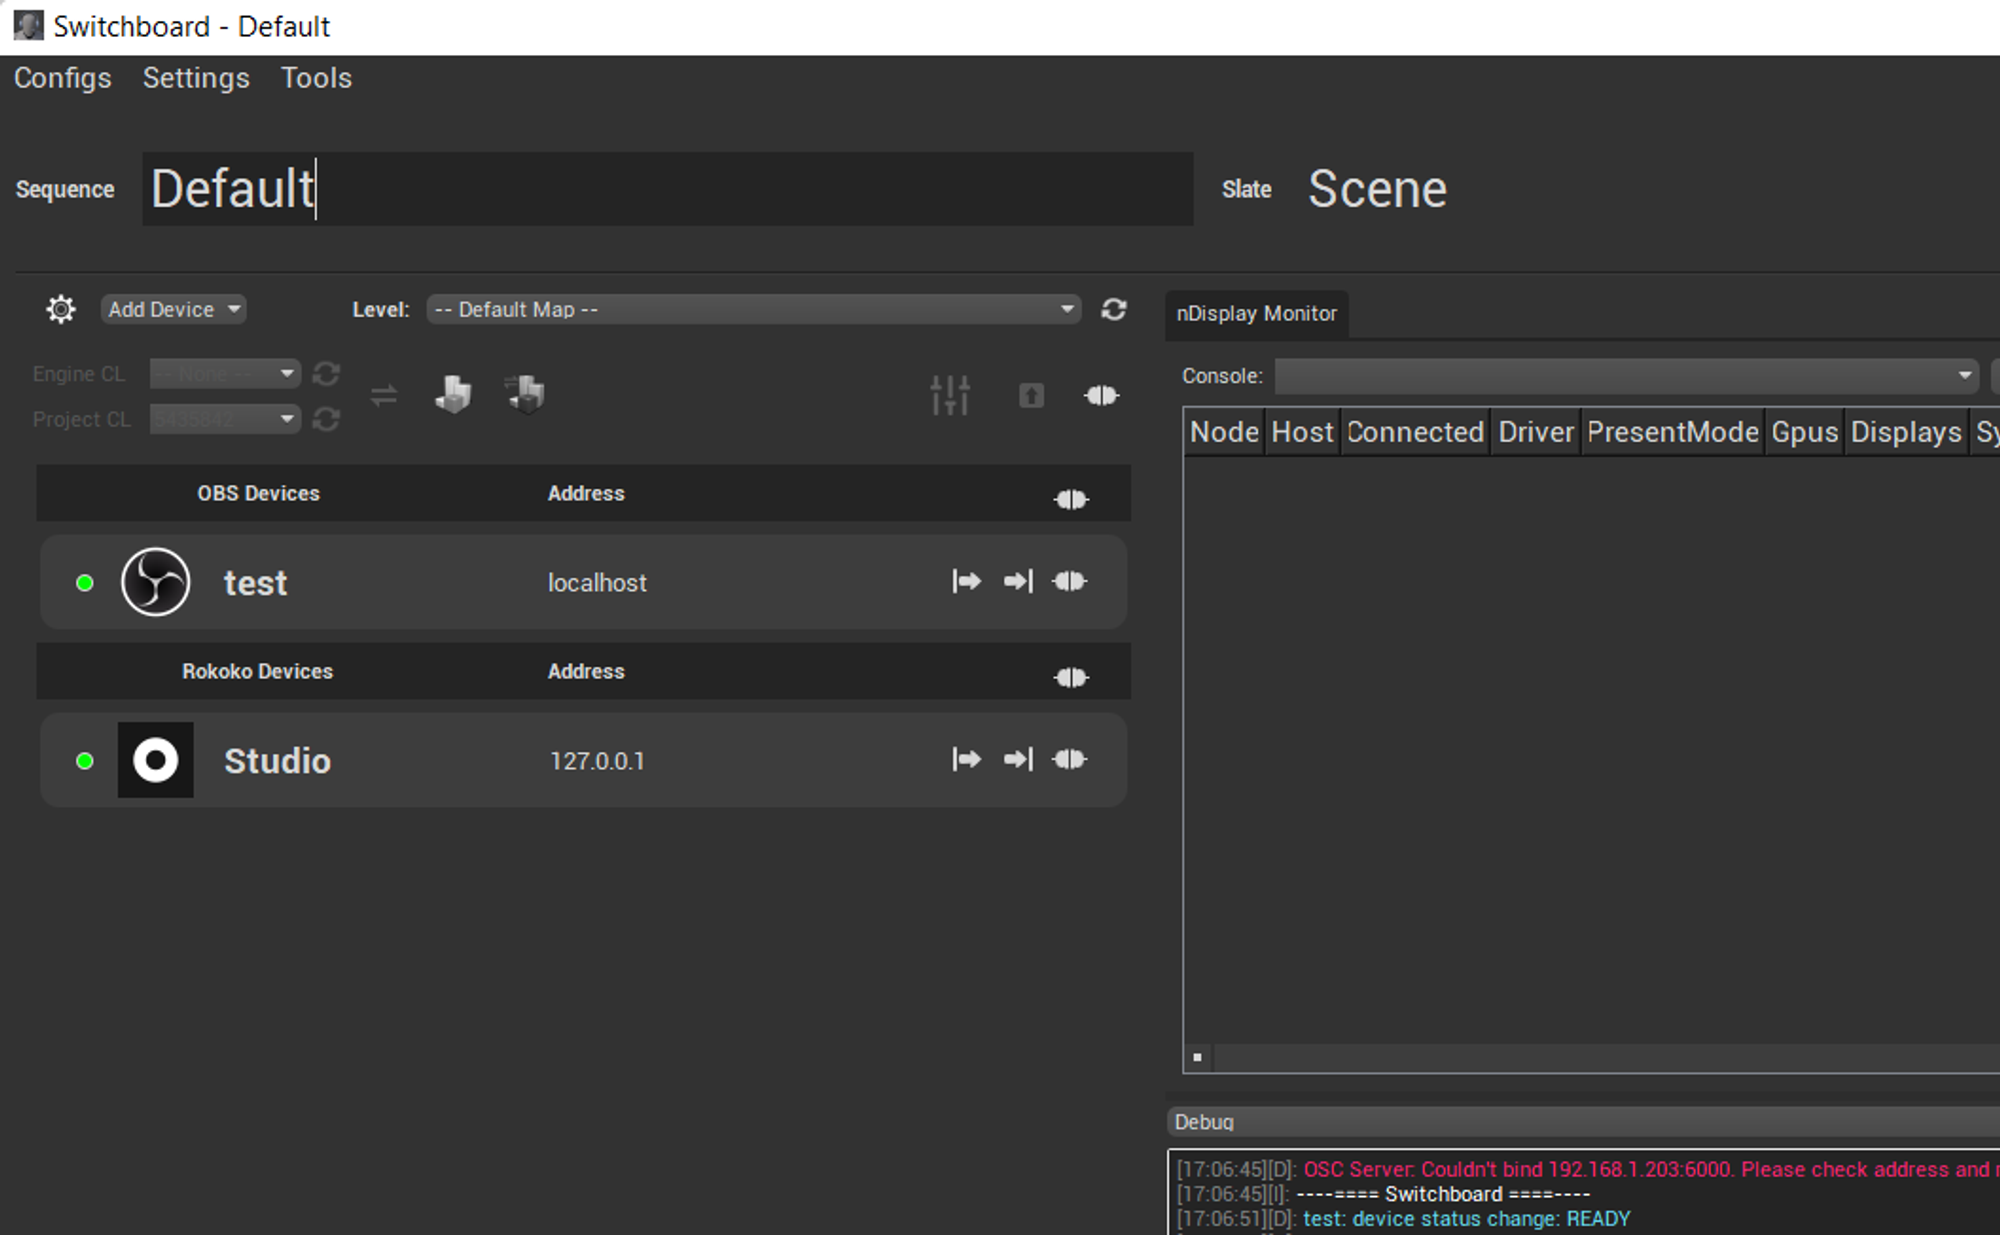
Task: Click the Rokoko Studio logo icon
Action: (x=156, y=760)
